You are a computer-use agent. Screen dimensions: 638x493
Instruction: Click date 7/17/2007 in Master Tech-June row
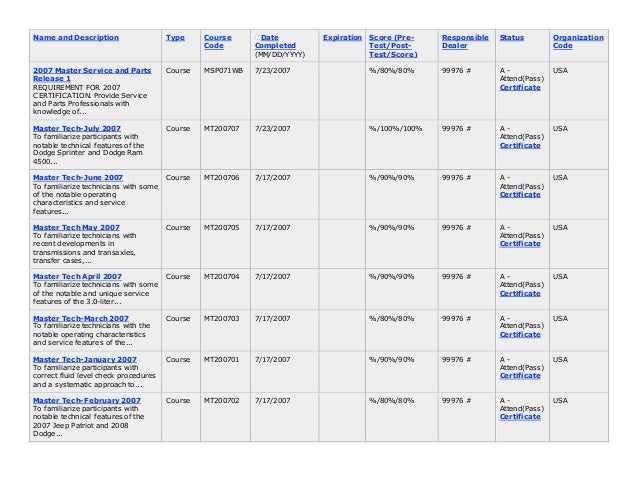(273, 178)
